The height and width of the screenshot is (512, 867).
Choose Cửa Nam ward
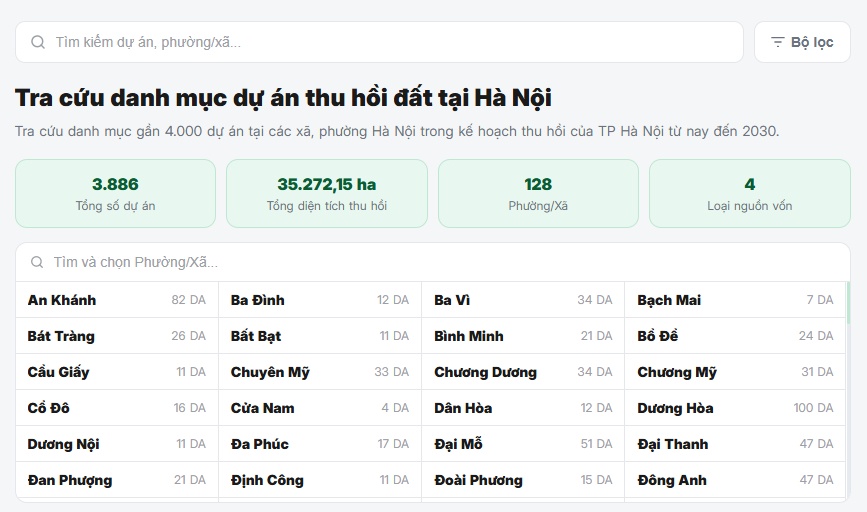tap(320, 407)
